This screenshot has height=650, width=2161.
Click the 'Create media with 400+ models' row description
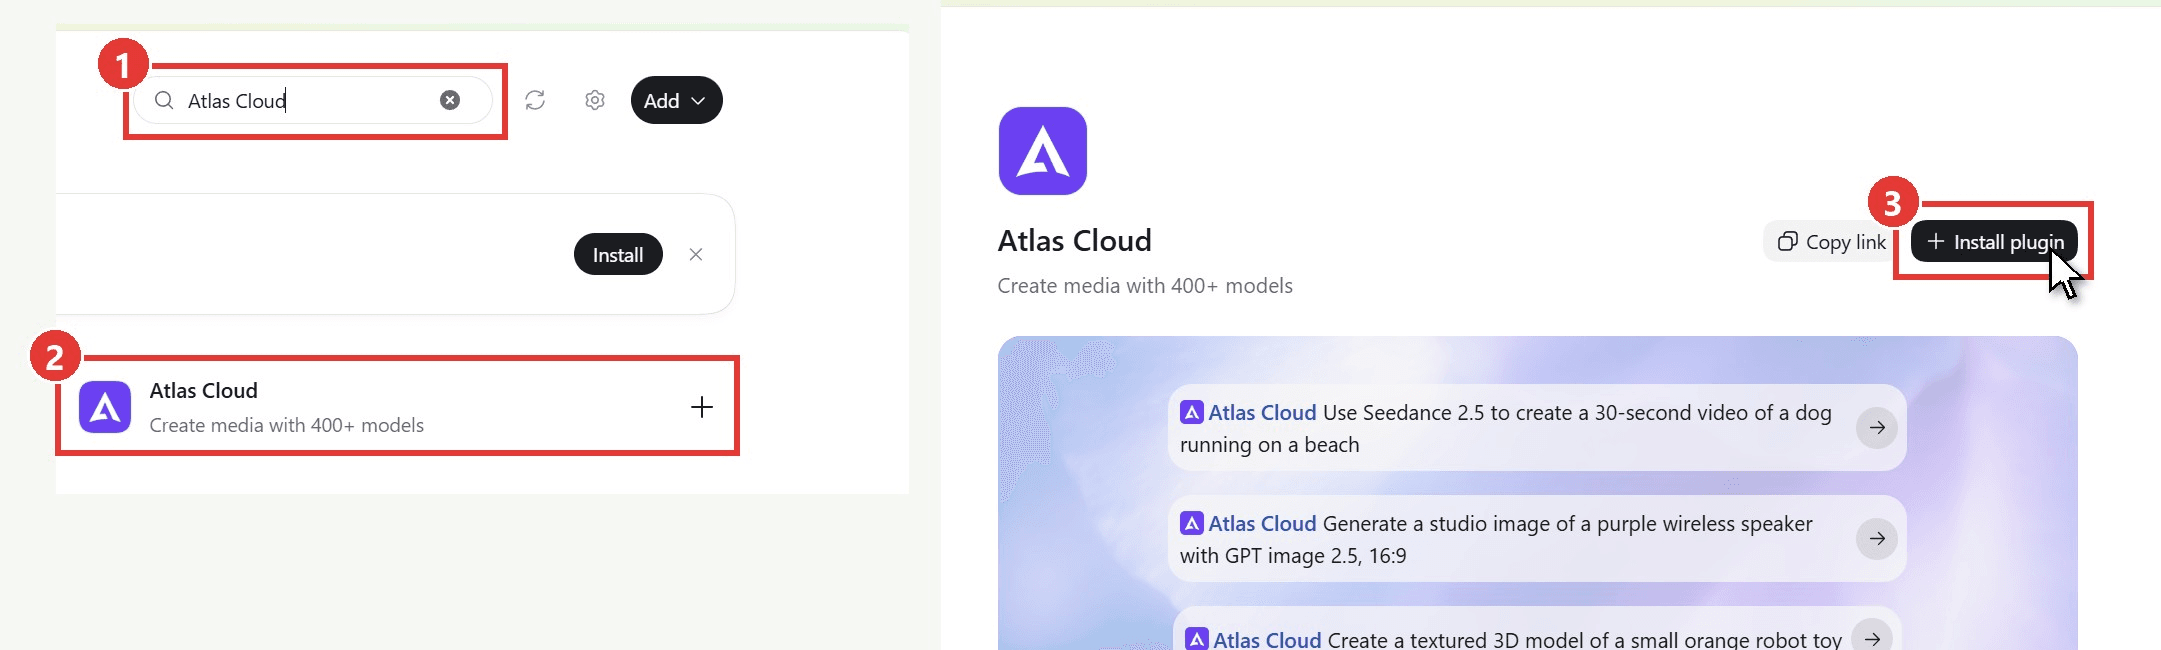pos(287,425)
